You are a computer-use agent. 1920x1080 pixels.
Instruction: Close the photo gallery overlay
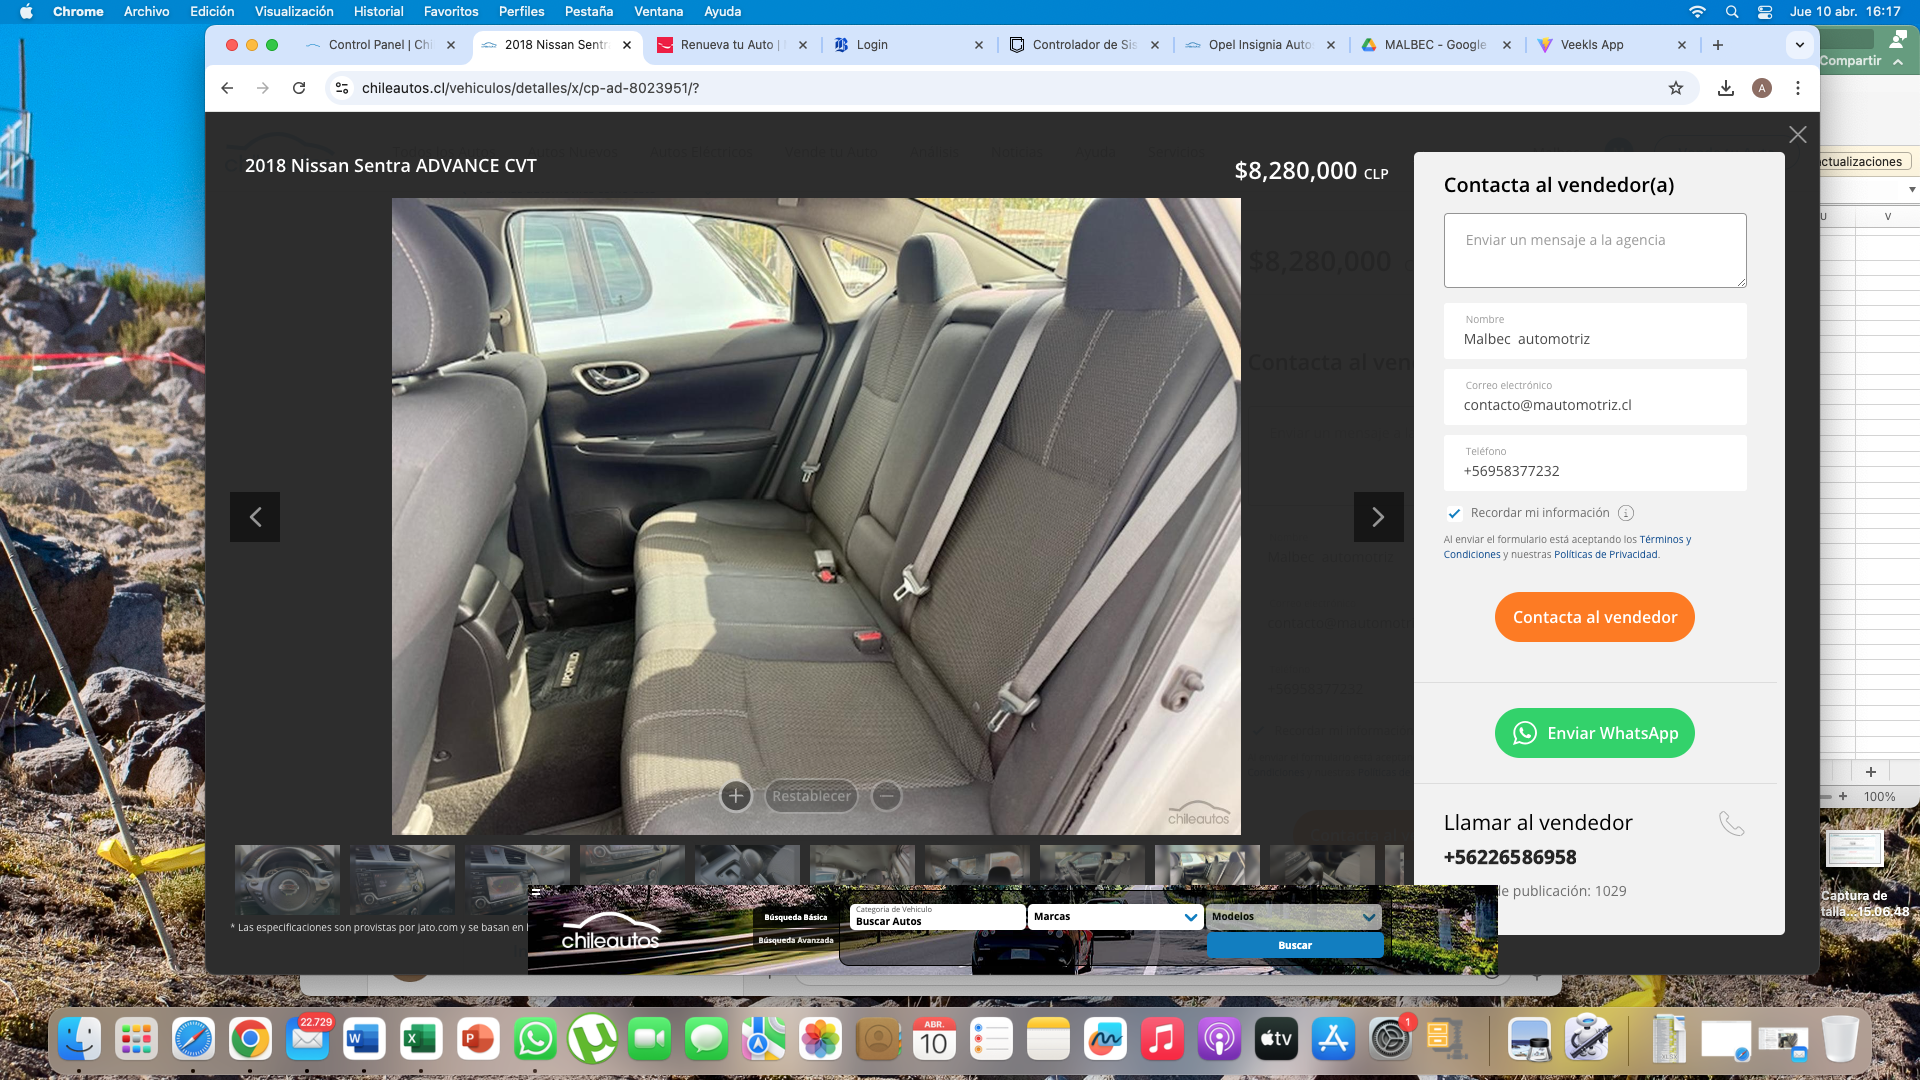click(1797, 135)
